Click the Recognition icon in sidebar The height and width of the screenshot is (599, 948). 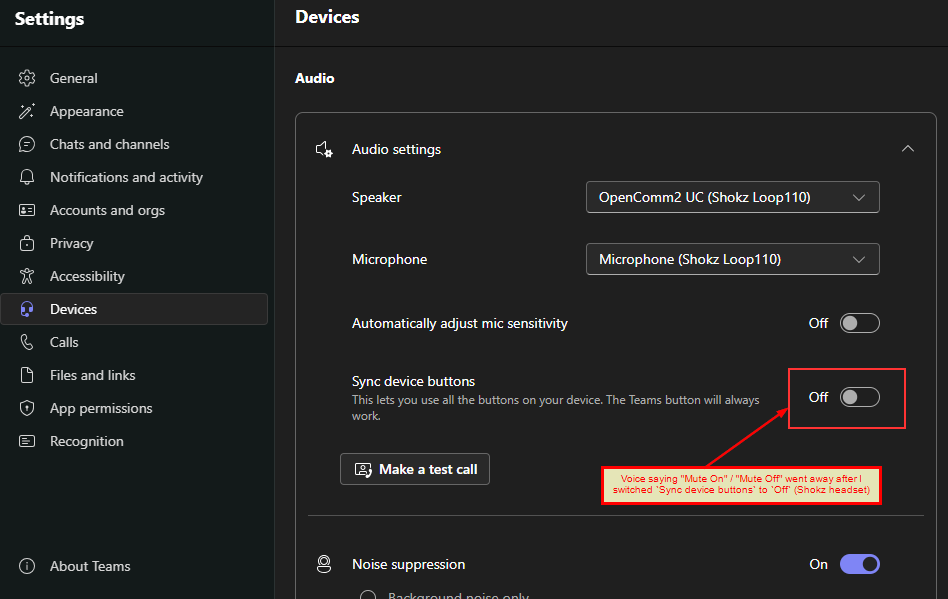27,441
